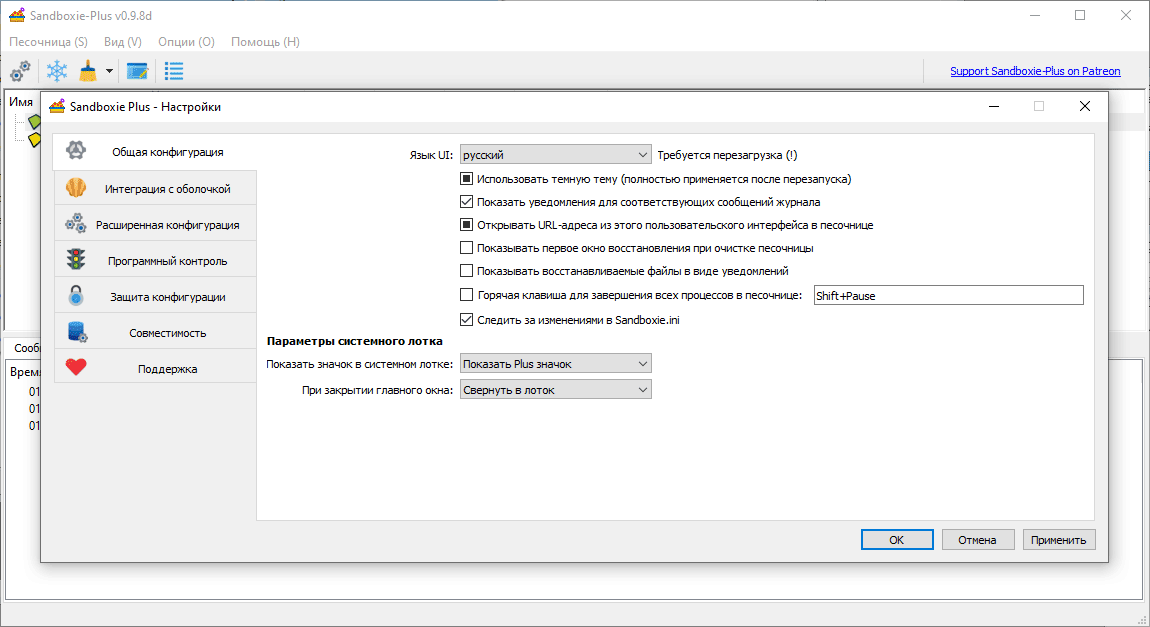Image resolution: width=1150 pixels, height=627 pixels.
Task: Enable Показывать первое окно восстановления checkbox
Action: click(466, 248)
